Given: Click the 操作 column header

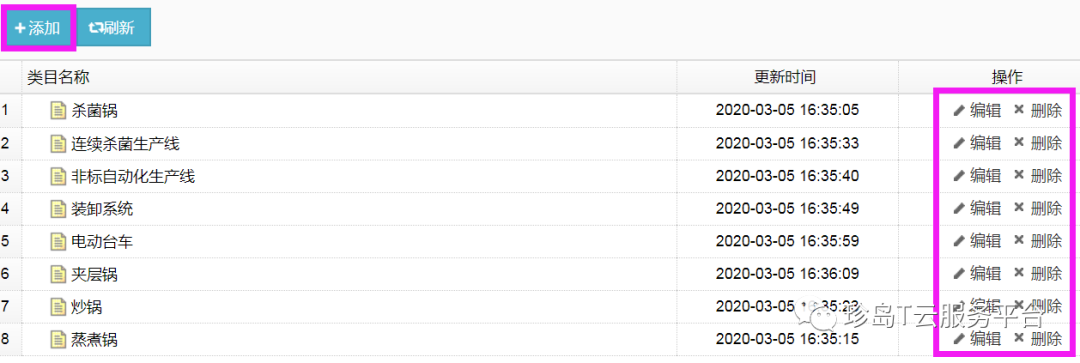Looking at the screenshot, I should click(x=1007, y=77).
